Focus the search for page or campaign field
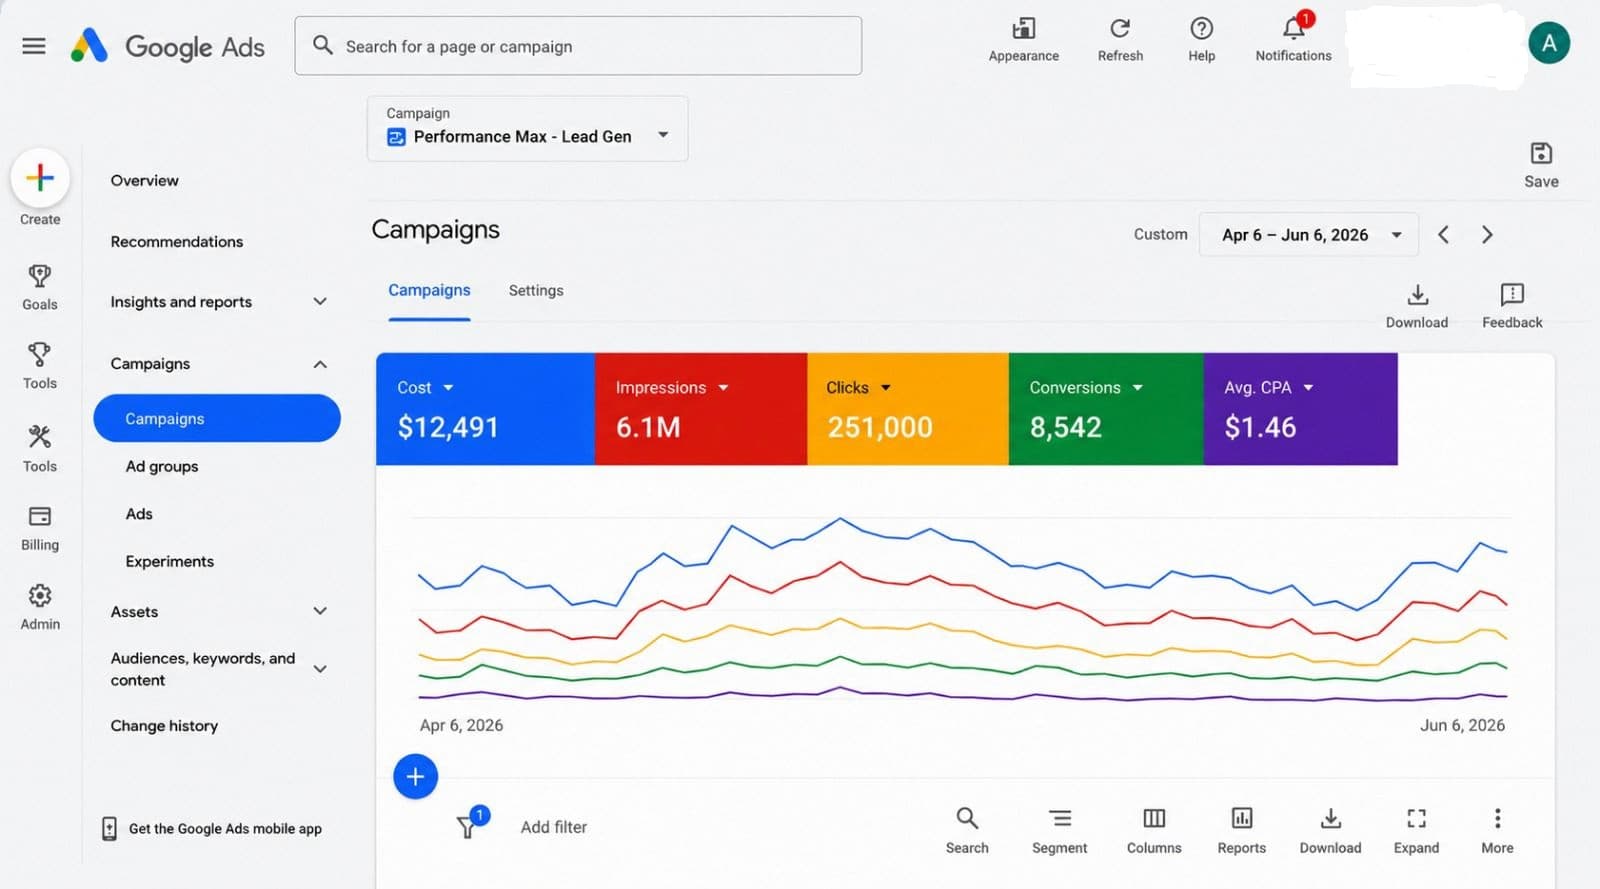This screenshot has height=889, width=1600. pos(578,46)
